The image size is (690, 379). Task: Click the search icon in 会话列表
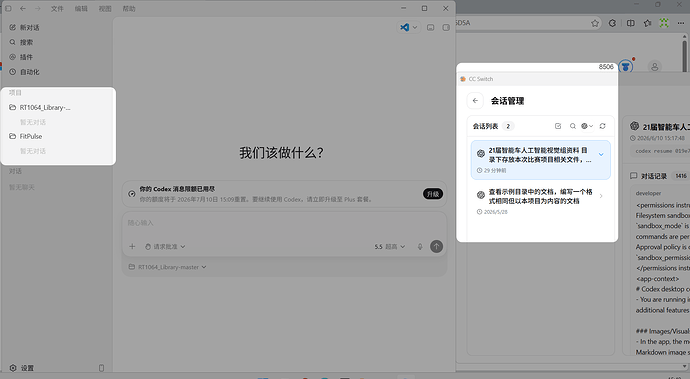[x=573, y=126]
